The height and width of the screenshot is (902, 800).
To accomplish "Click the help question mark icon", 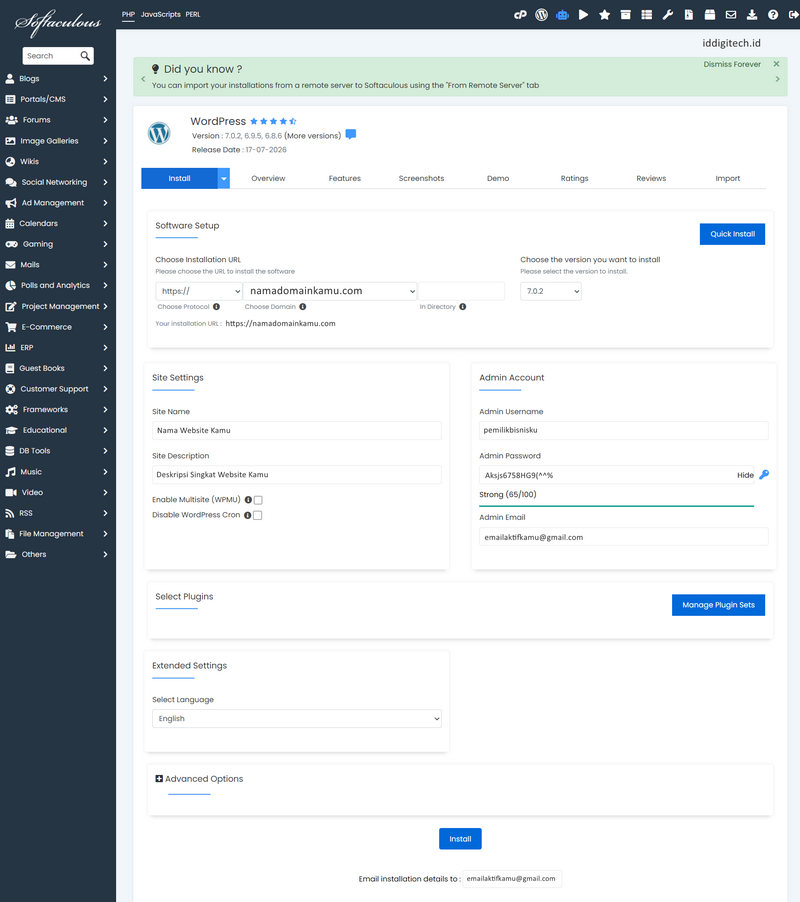I will tap(773, 15).
